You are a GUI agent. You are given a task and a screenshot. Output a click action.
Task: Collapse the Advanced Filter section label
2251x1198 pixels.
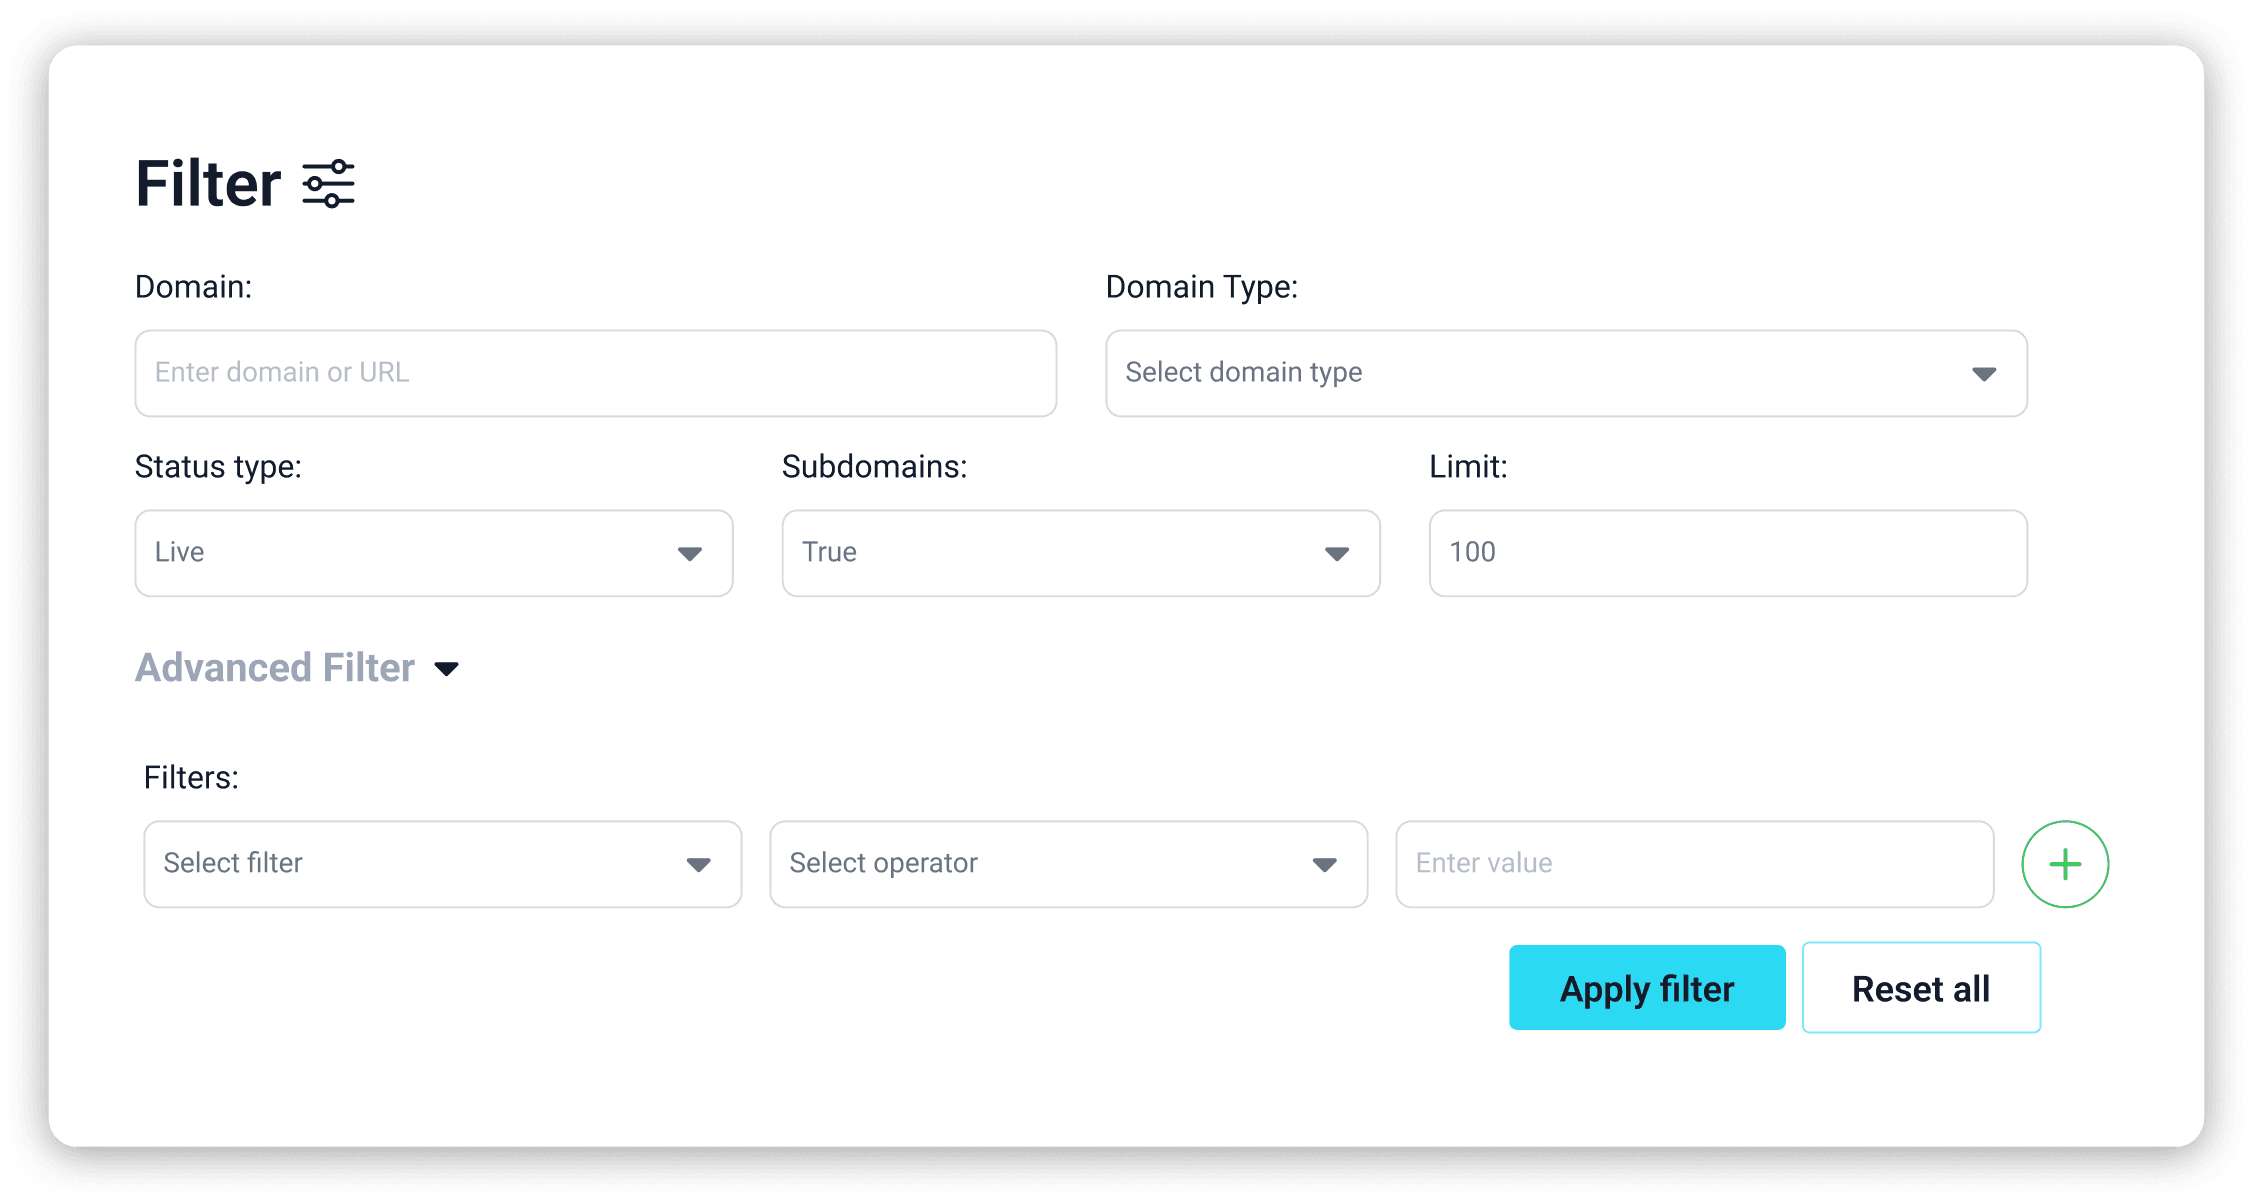tap(275, 668)
